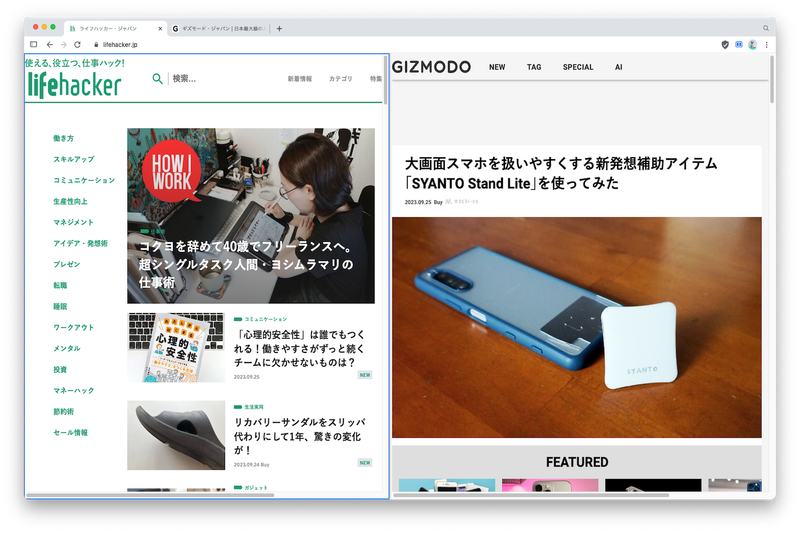Open the 心理的安全性 book thumbnail
This screenshot has width=800, height=533.
[x=176, y=347]
